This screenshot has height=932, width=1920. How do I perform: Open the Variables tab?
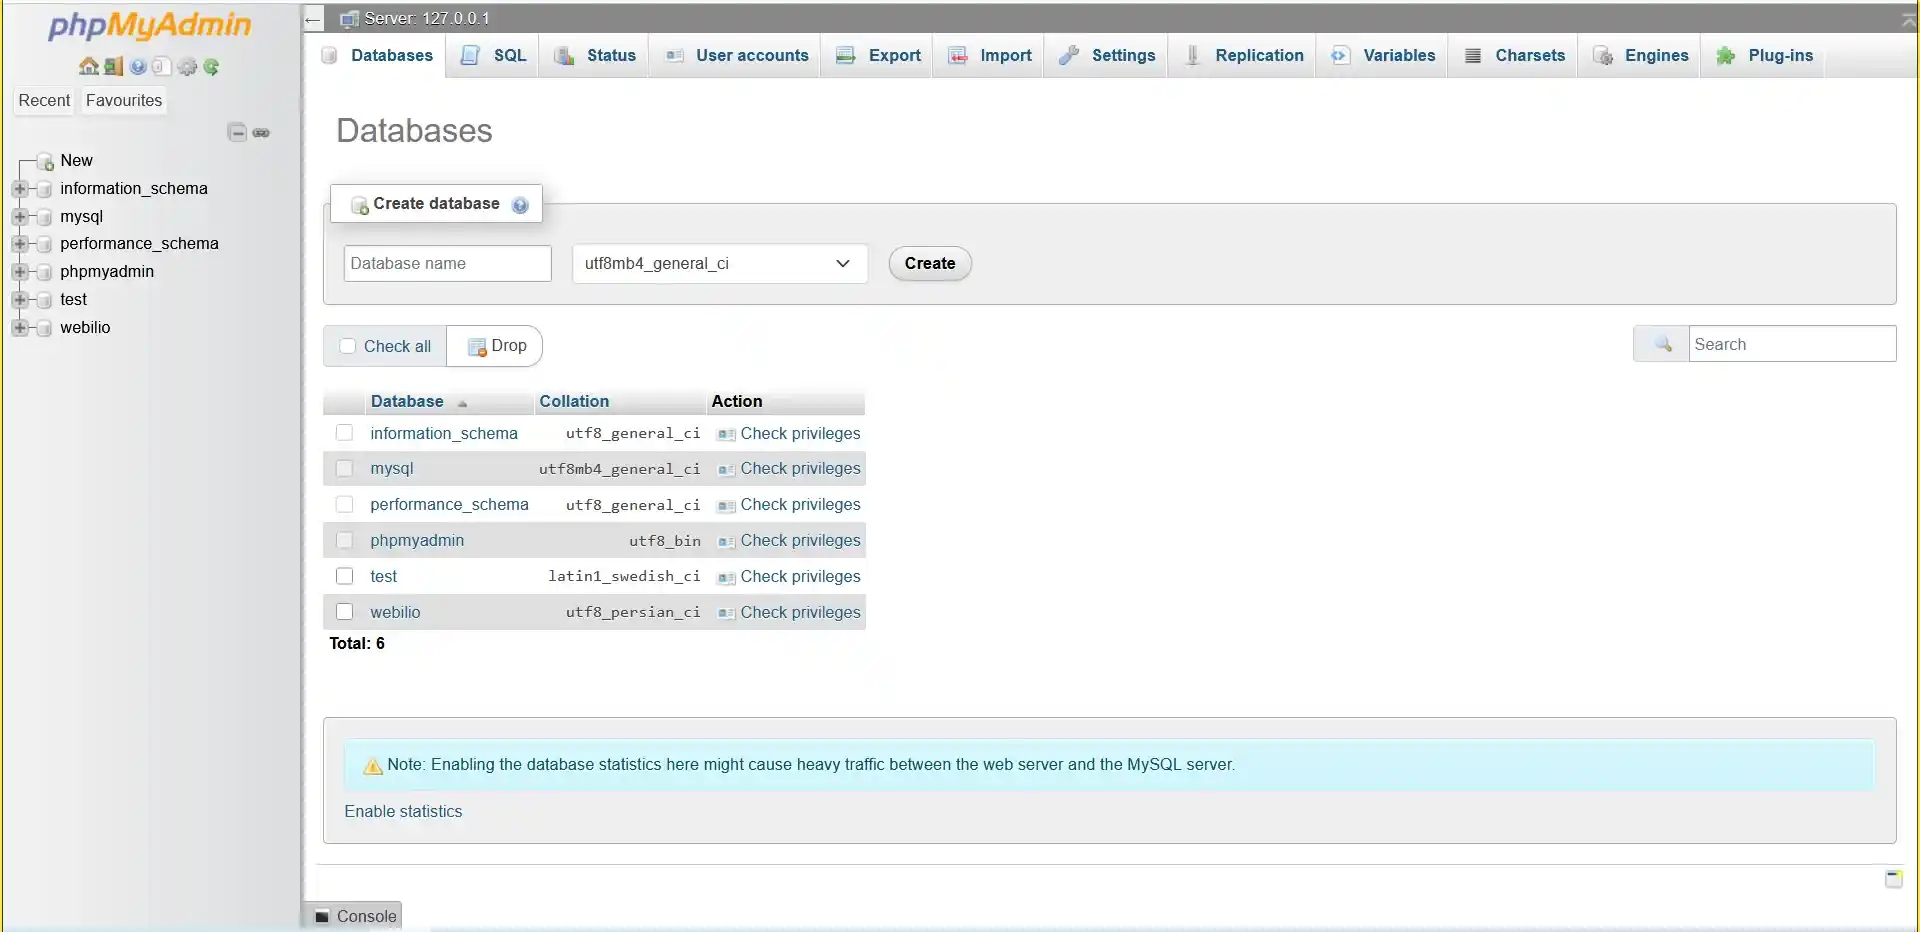(x=1382, y=56)
